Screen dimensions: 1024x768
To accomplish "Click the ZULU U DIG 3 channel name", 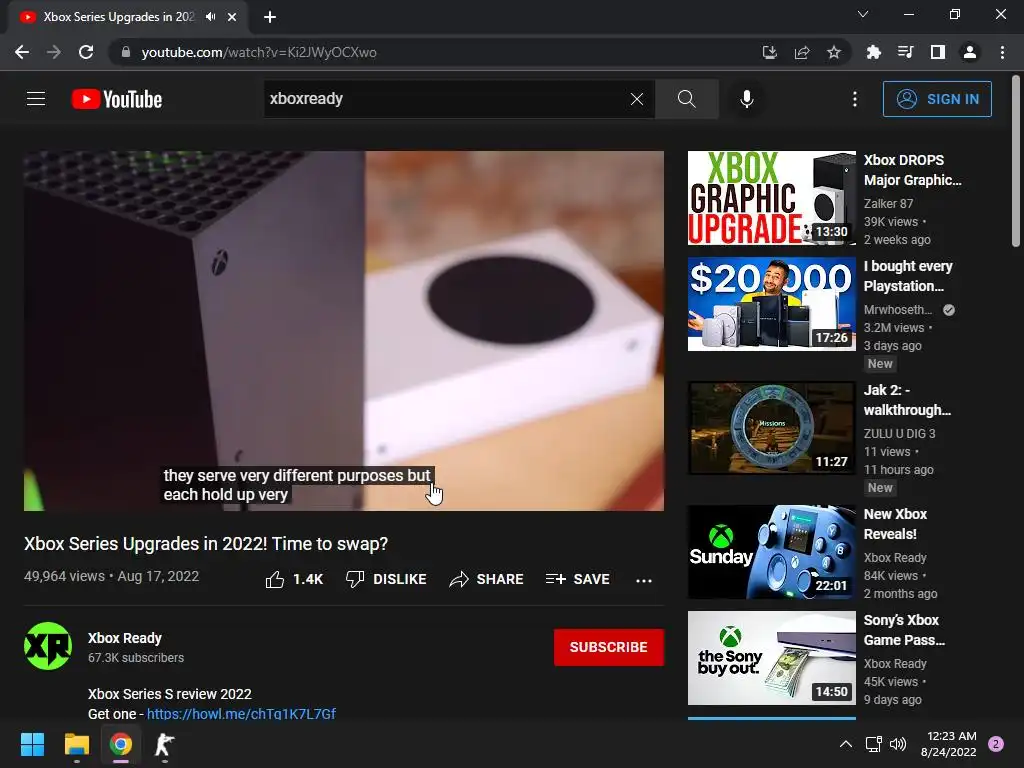I will (899, 433).
